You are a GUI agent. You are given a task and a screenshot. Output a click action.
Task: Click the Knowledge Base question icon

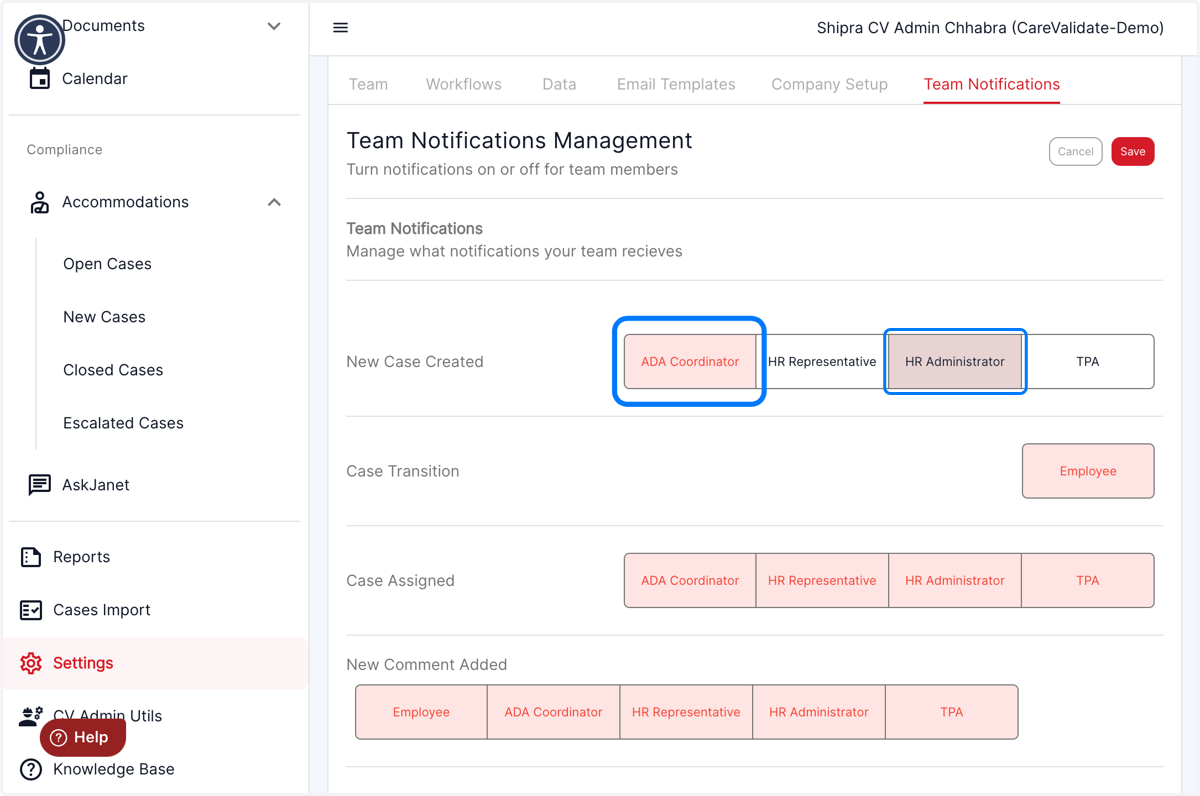[31, 769]
